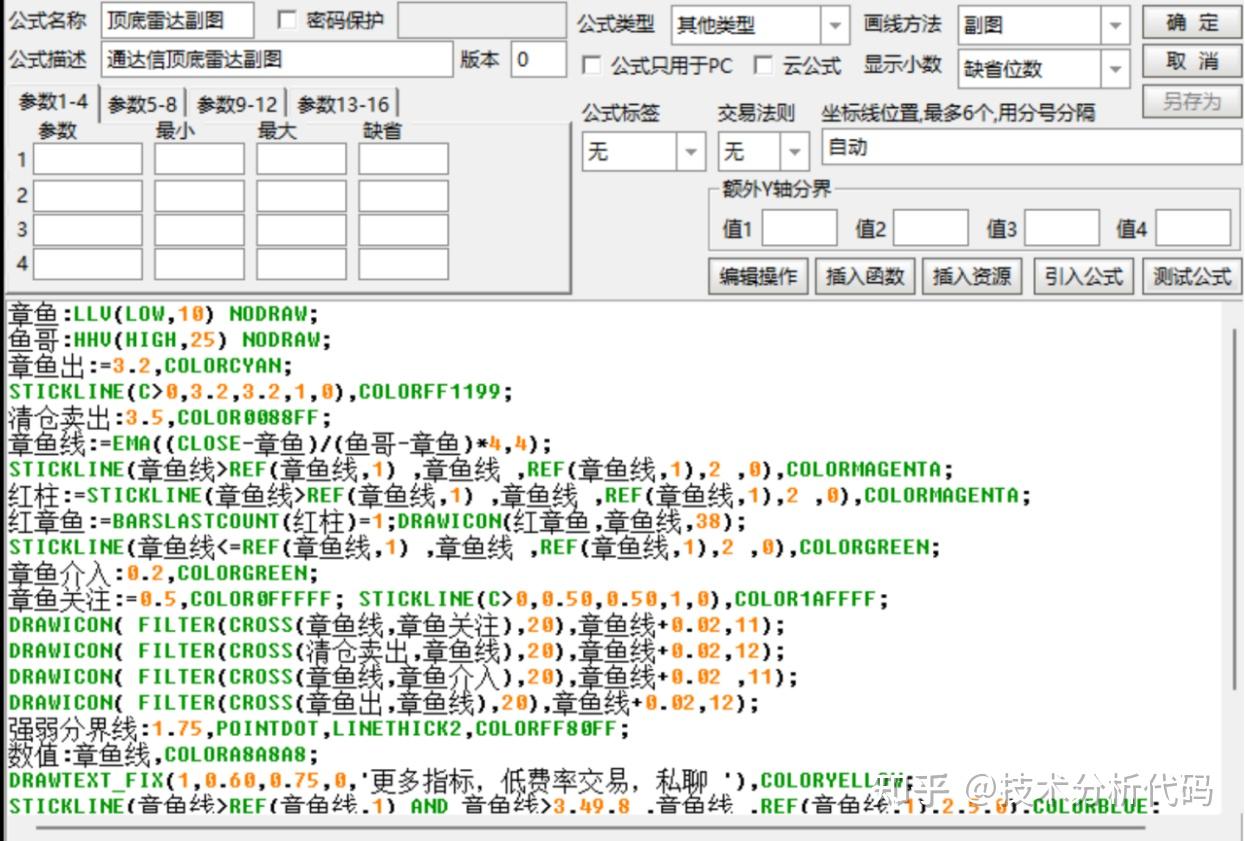
Task: Click parameter row 2 最大 field
Action: 301,195
